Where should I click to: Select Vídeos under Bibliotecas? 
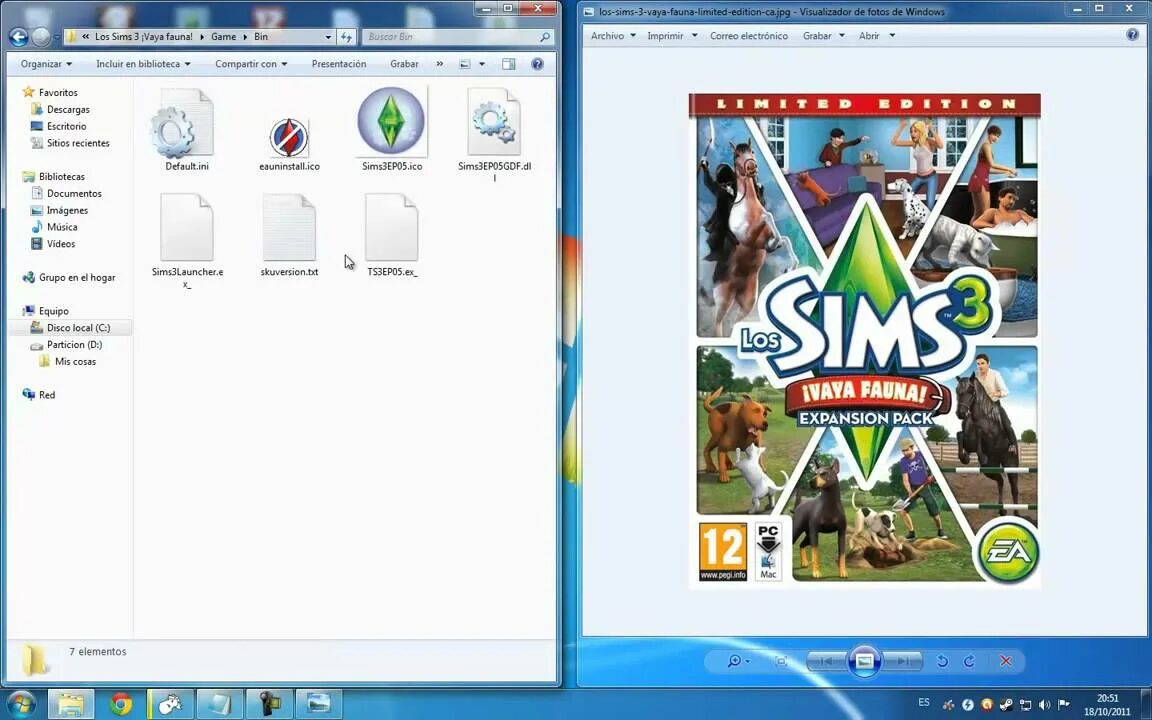tap(61, 244)
